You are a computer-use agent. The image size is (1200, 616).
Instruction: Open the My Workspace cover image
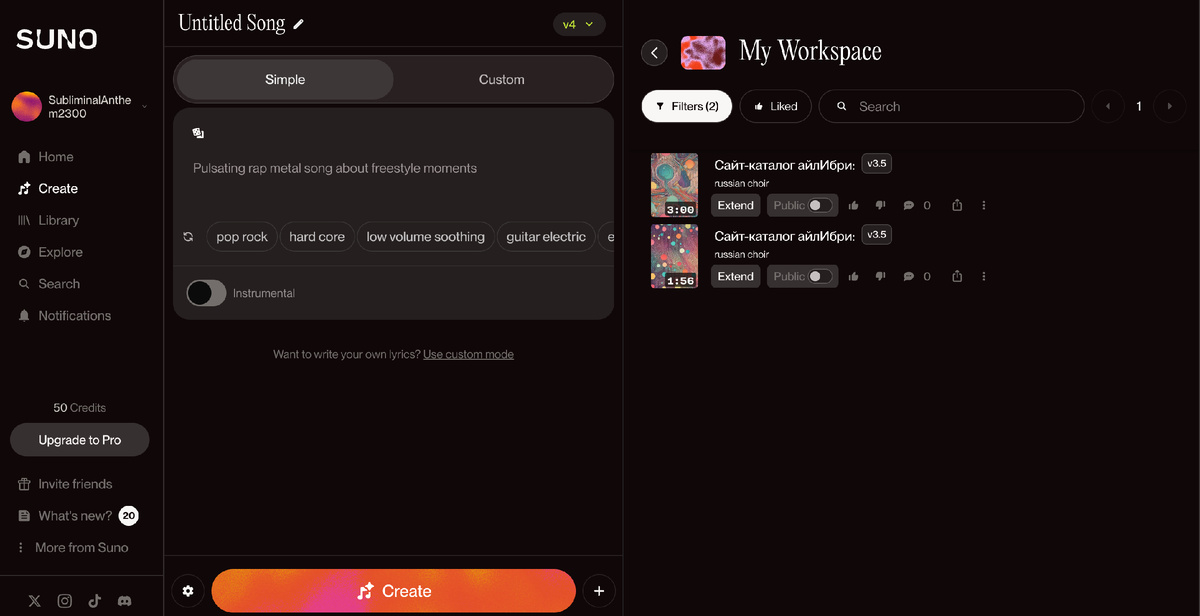coord(703,52)
